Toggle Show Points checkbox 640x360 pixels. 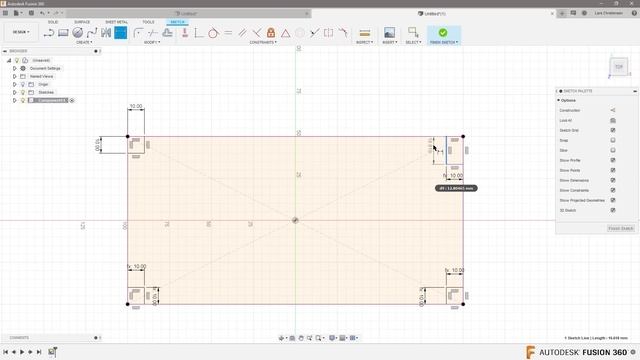[613, 170]
